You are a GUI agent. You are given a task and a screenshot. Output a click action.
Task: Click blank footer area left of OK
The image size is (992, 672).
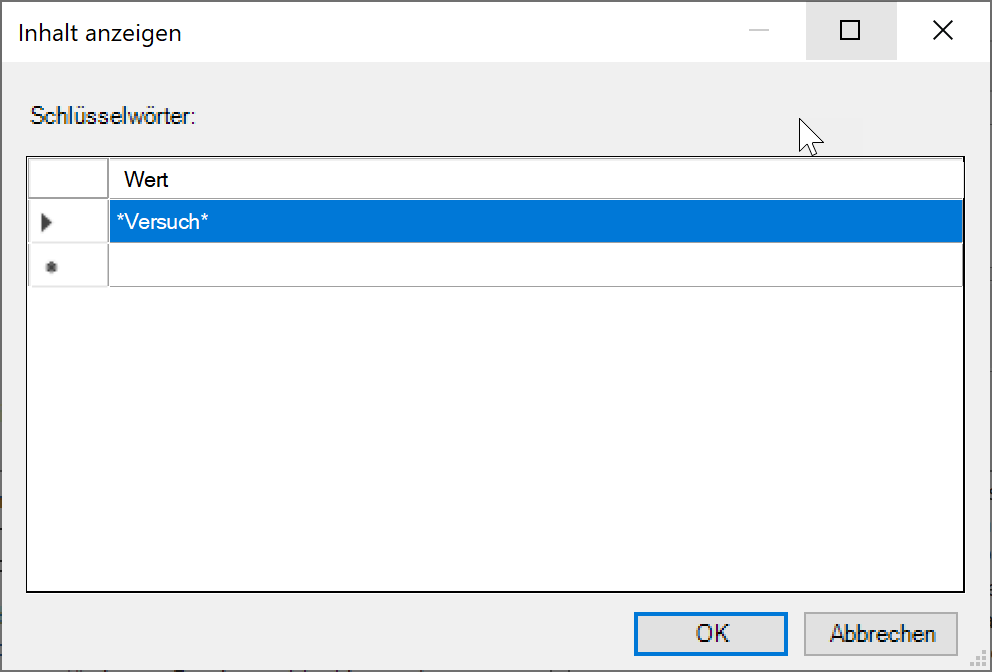pos(320,633)
